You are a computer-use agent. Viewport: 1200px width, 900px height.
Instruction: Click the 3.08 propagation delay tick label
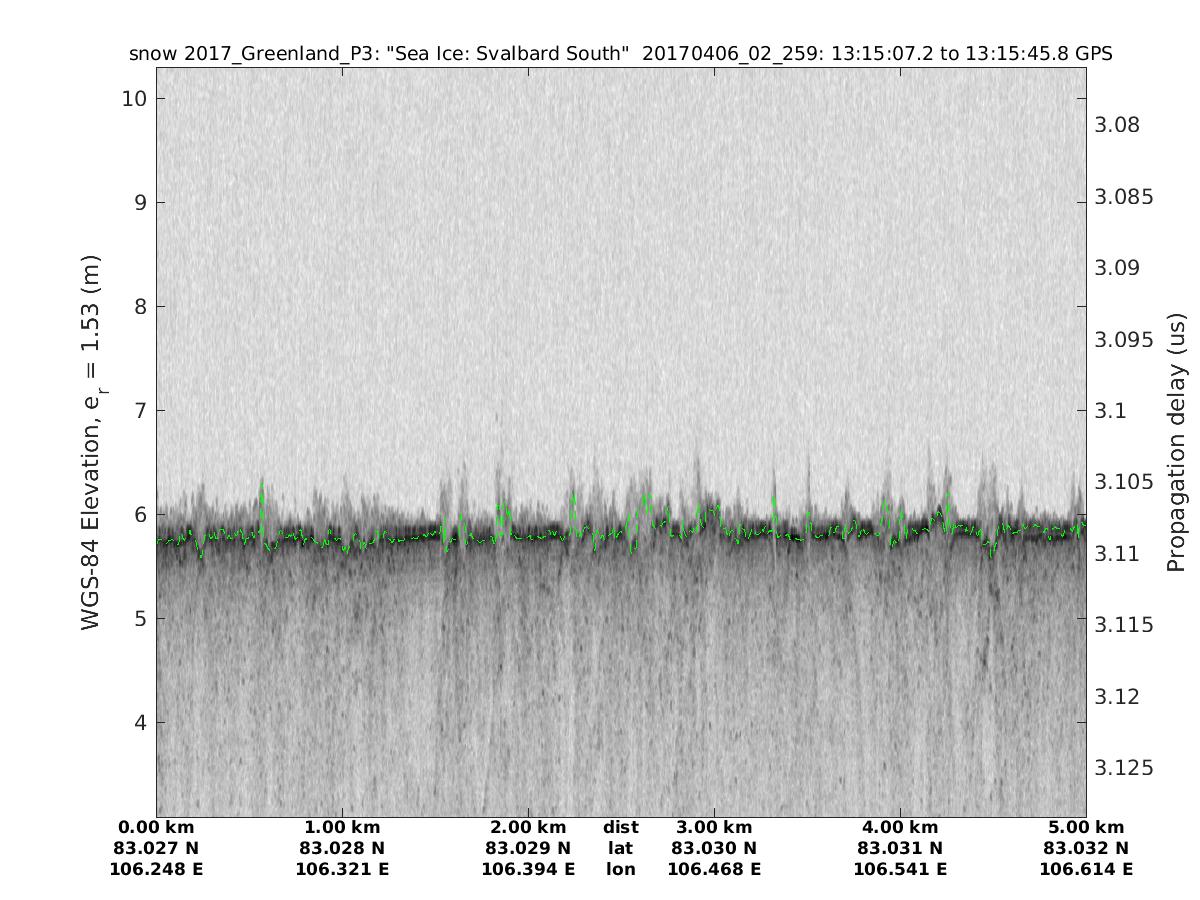[x=1118, y=125]
